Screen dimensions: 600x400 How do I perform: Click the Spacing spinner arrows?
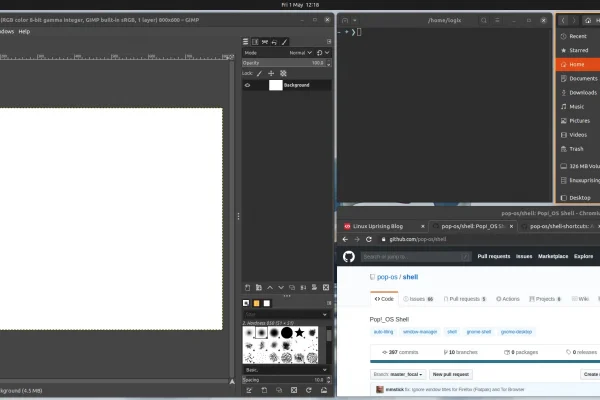coord(328,380)
